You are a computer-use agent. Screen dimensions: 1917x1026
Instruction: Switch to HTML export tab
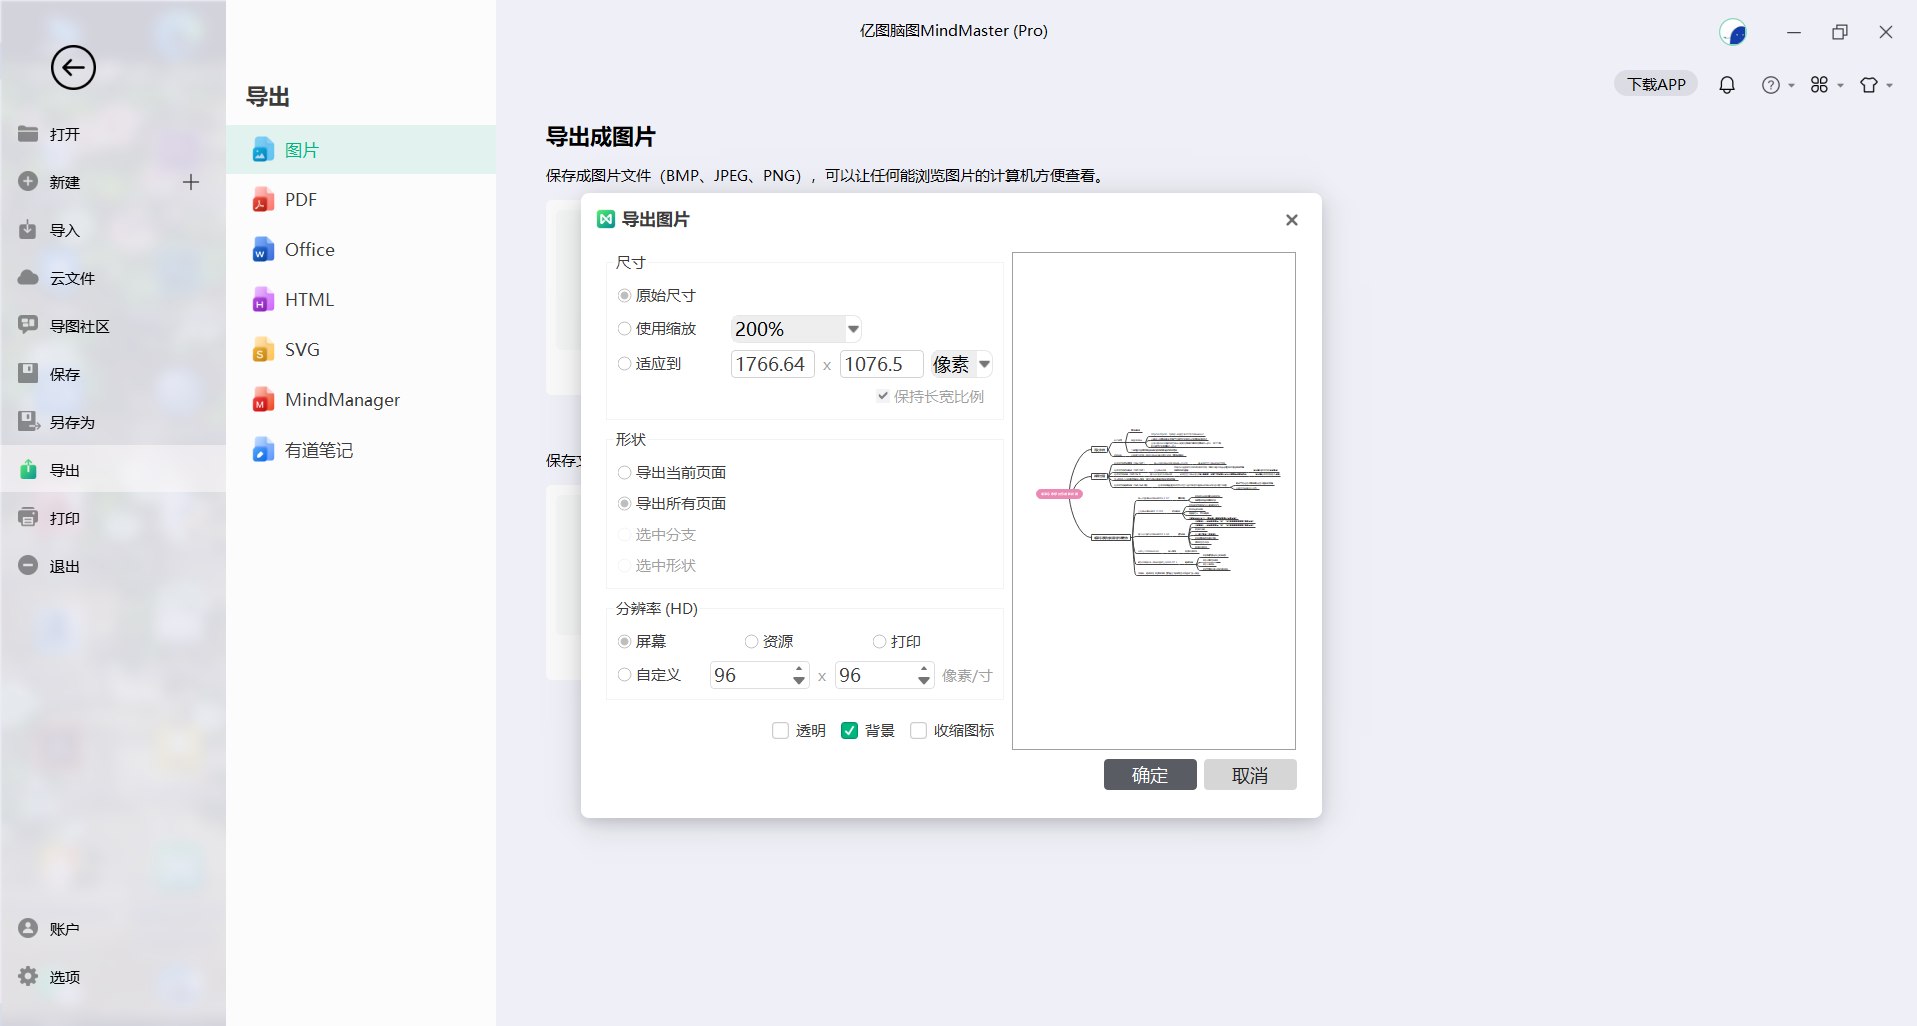[x=361, y=300]
